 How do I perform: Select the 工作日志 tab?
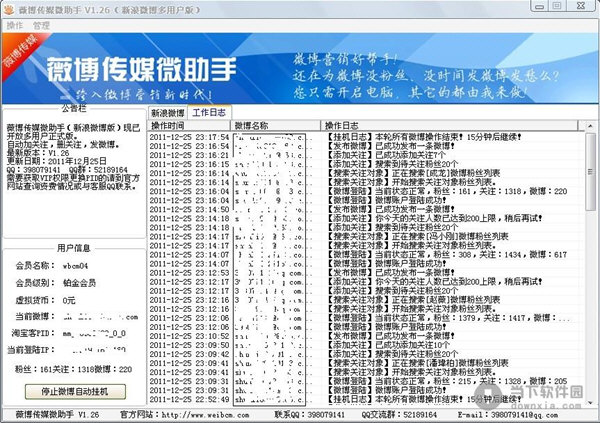(x=209, y=112)
